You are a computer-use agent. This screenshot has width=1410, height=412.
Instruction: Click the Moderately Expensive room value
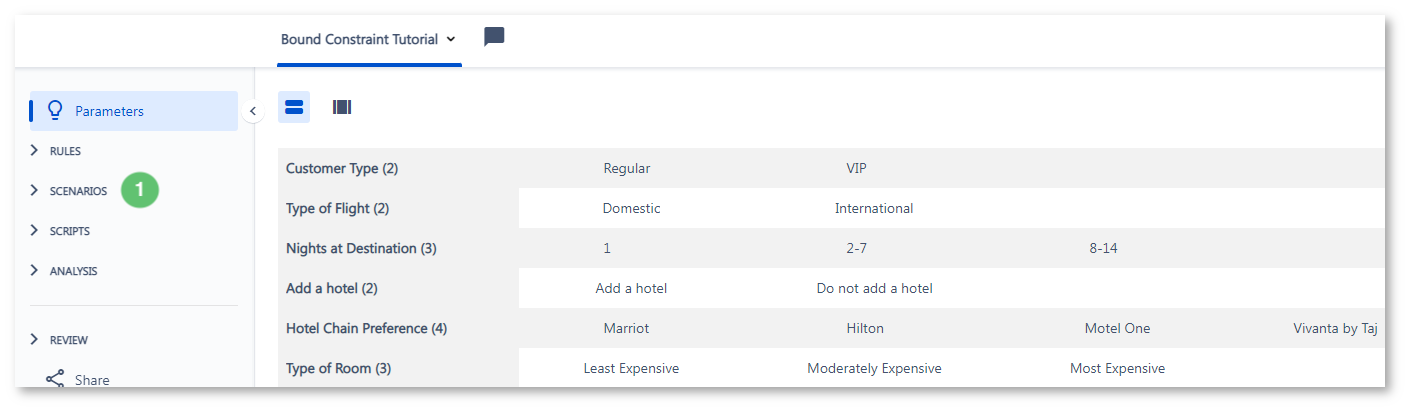point(874,368)
